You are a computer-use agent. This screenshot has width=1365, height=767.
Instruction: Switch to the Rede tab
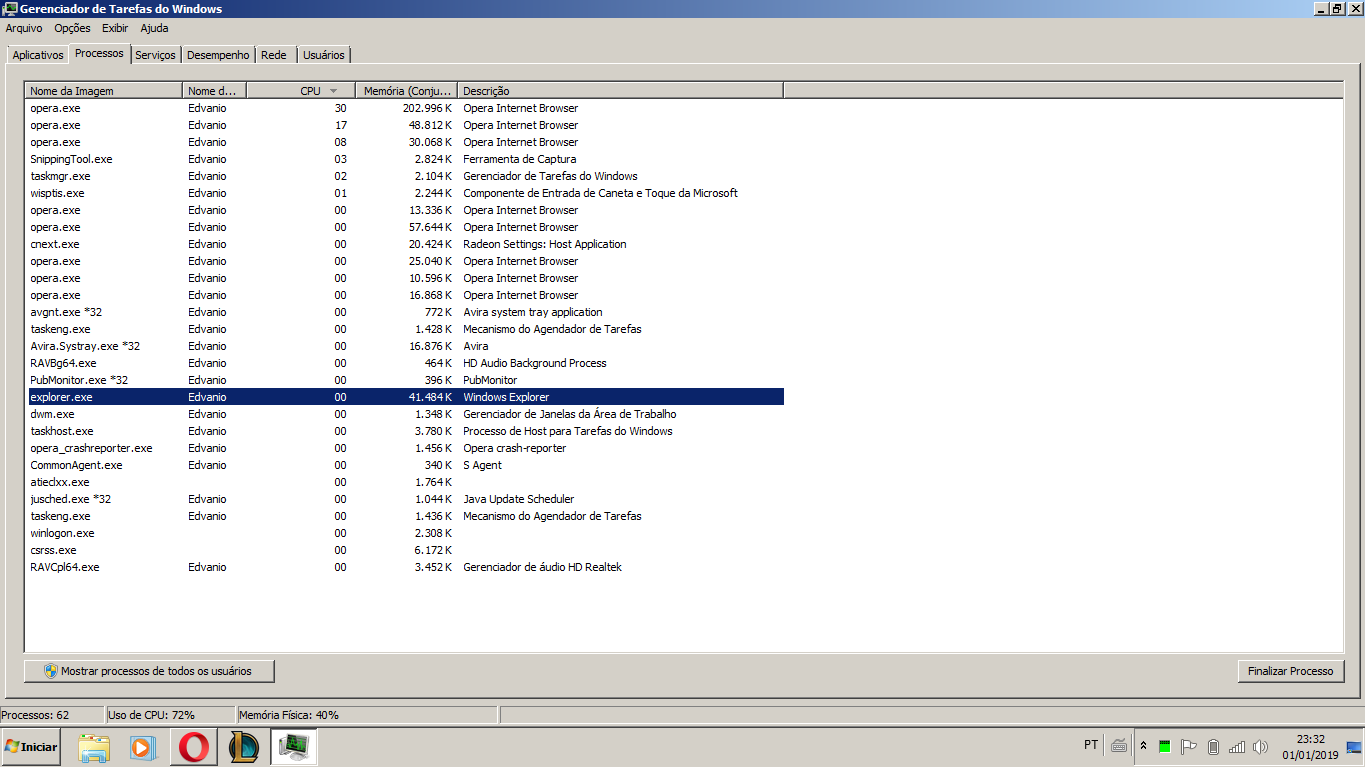pos(274,55)
